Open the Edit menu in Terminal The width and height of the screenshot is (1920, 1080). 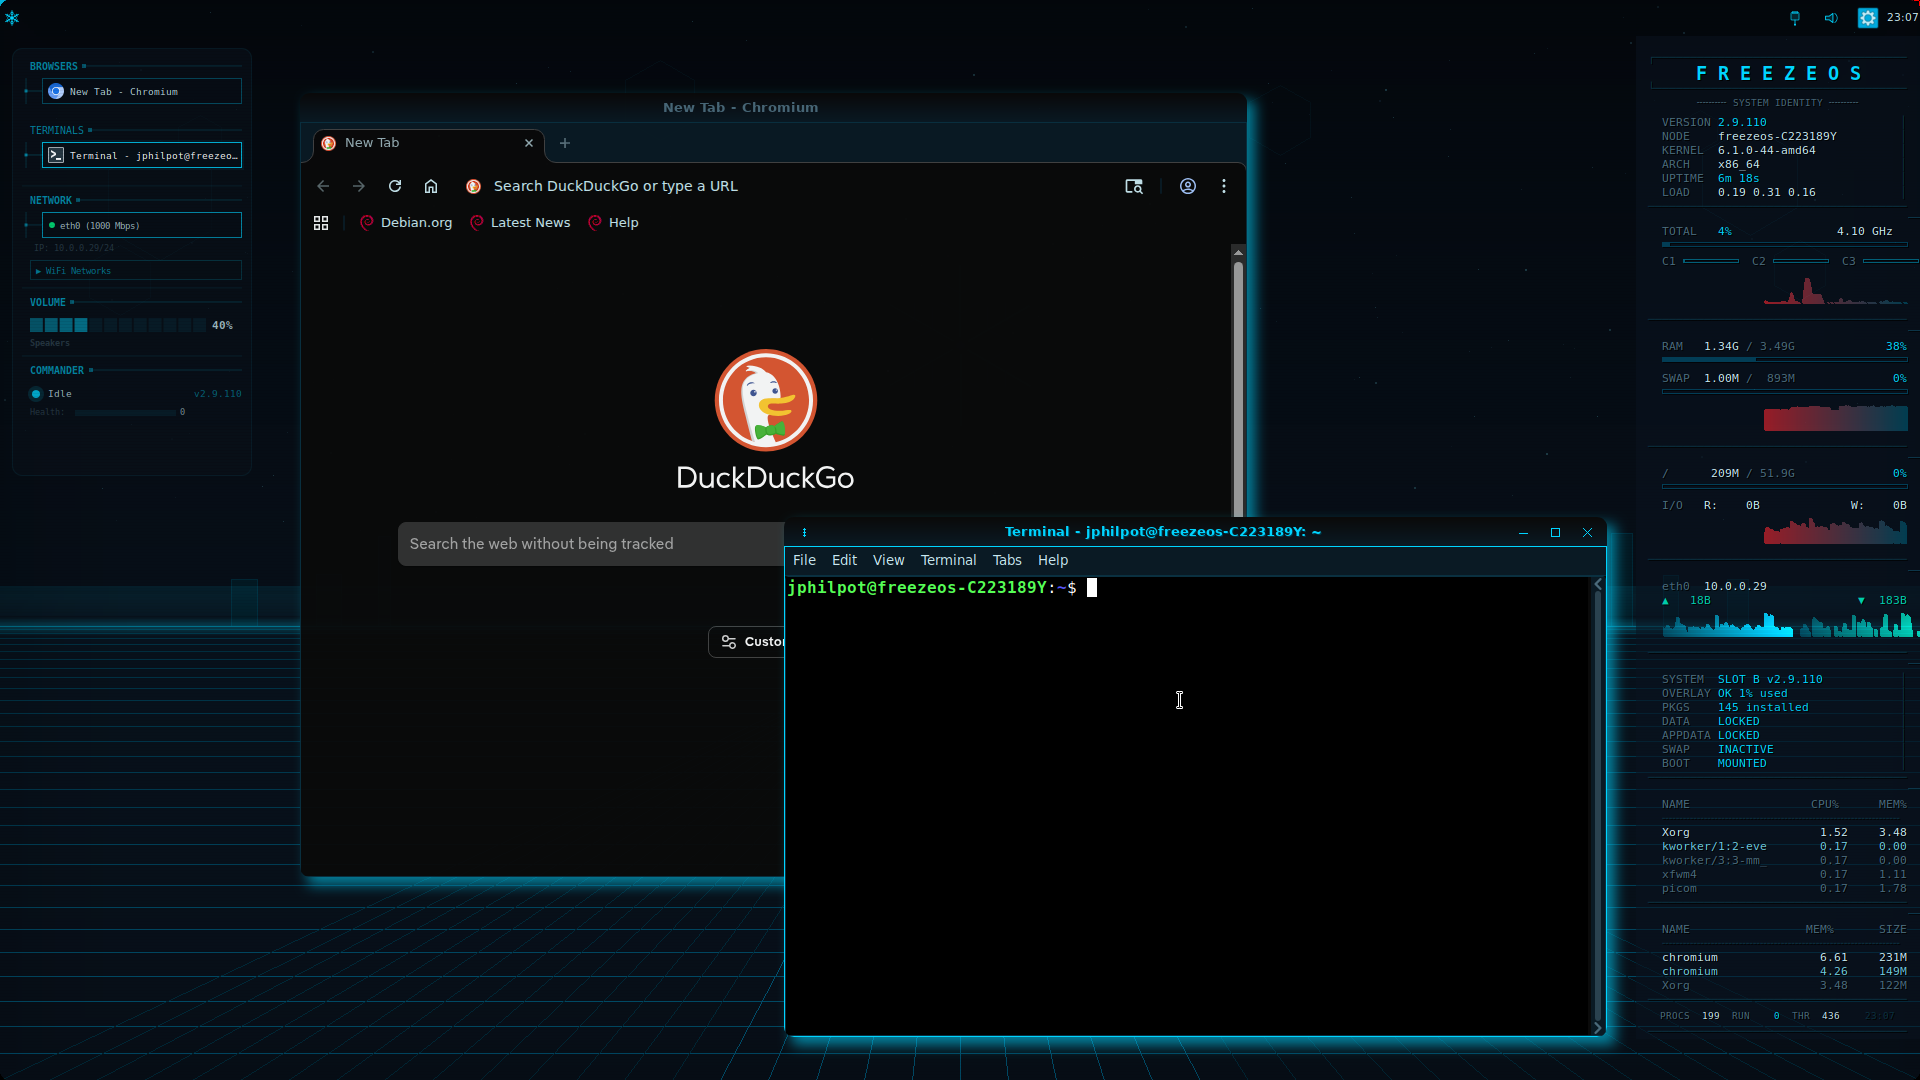coord(844,560)
